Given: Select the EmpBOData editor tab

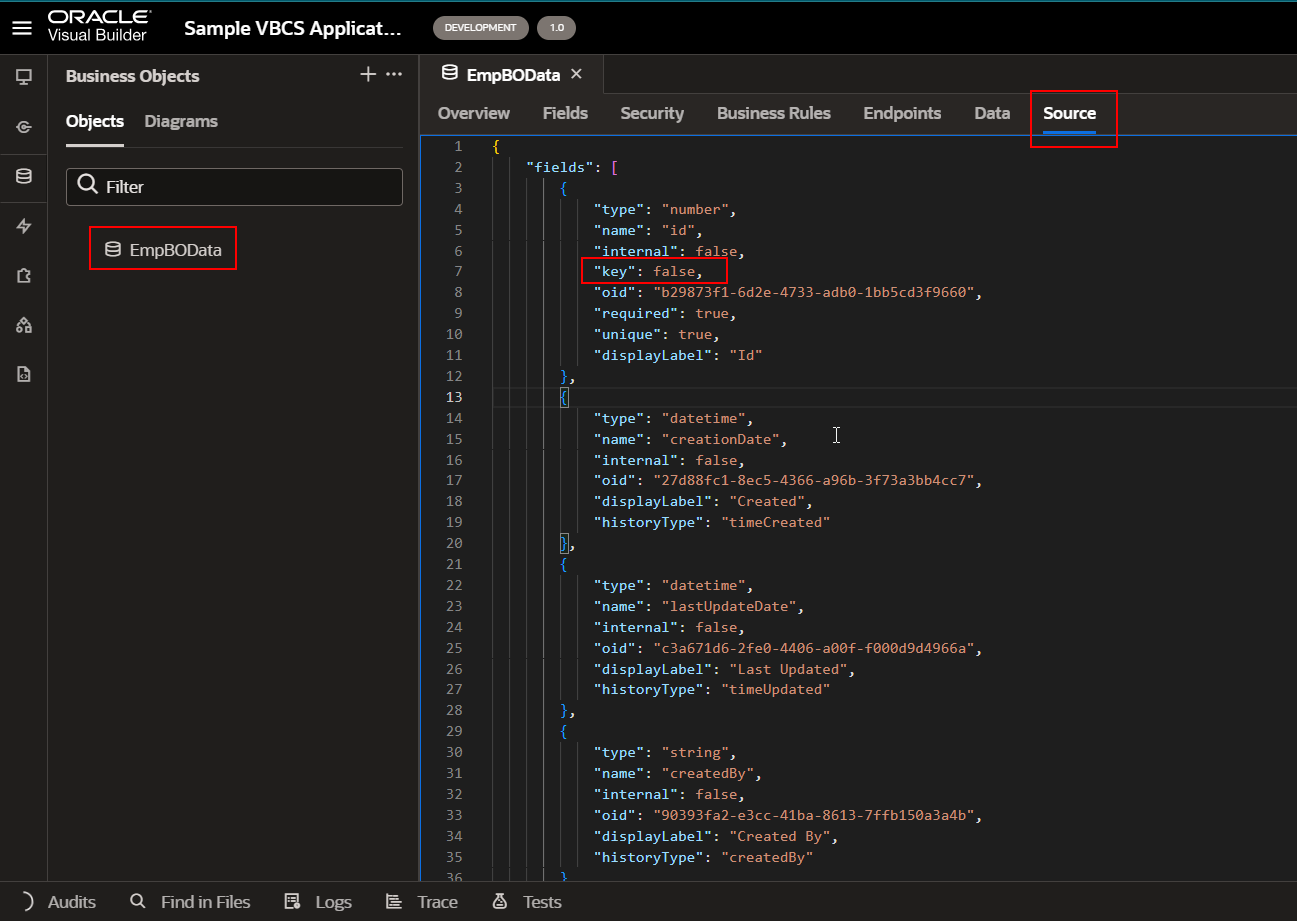Looking at the screenshot, I should point(511,74).
